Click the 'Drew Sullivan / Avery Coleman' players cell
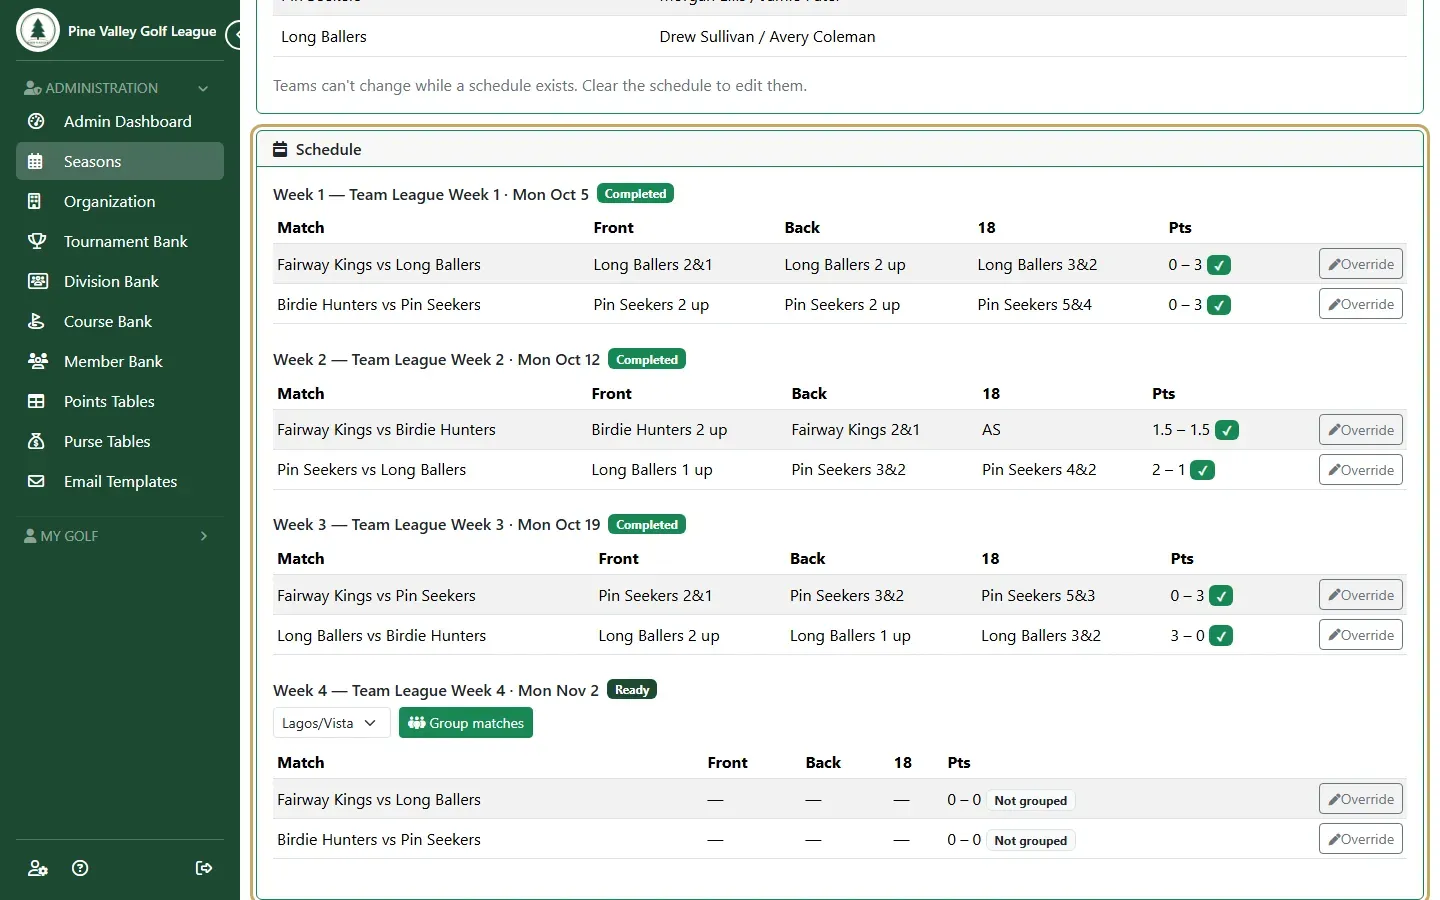The image size is (1440, 900). 767,37
